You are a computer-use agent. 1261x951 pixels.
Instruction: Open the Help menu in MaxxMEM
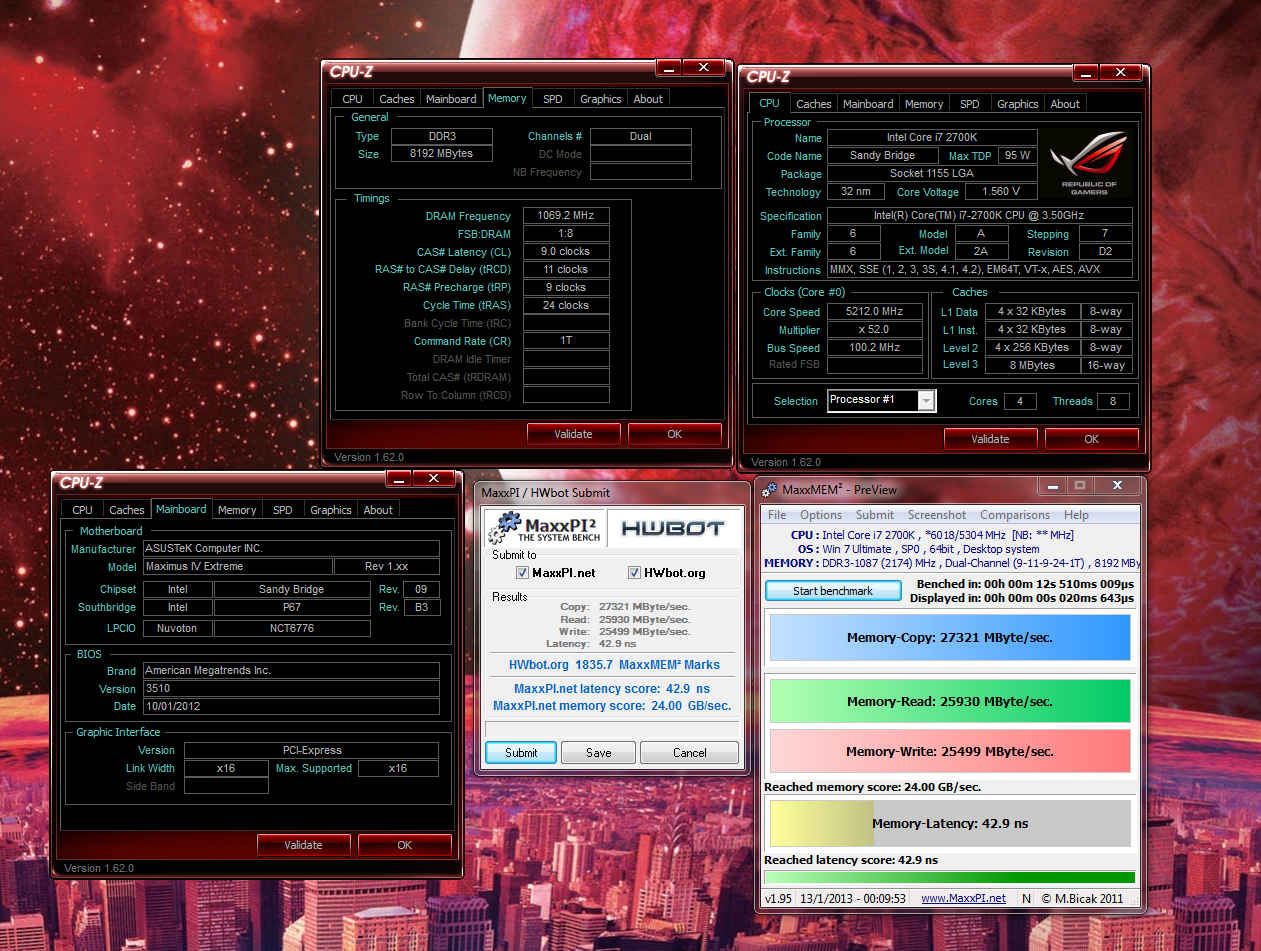[x=1077, y=515]
